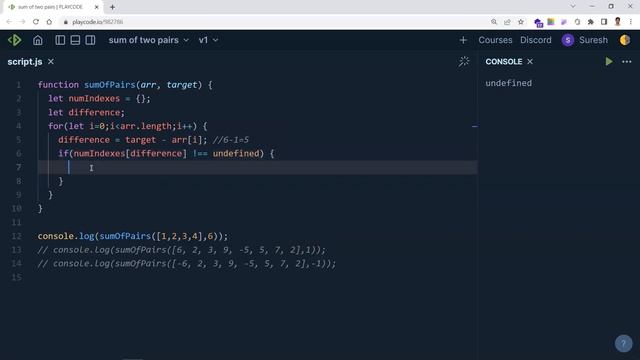640x360 pixels.
Task: Click line number 7 in gutter
Action: pyautogui.click(x=18, y=167)
